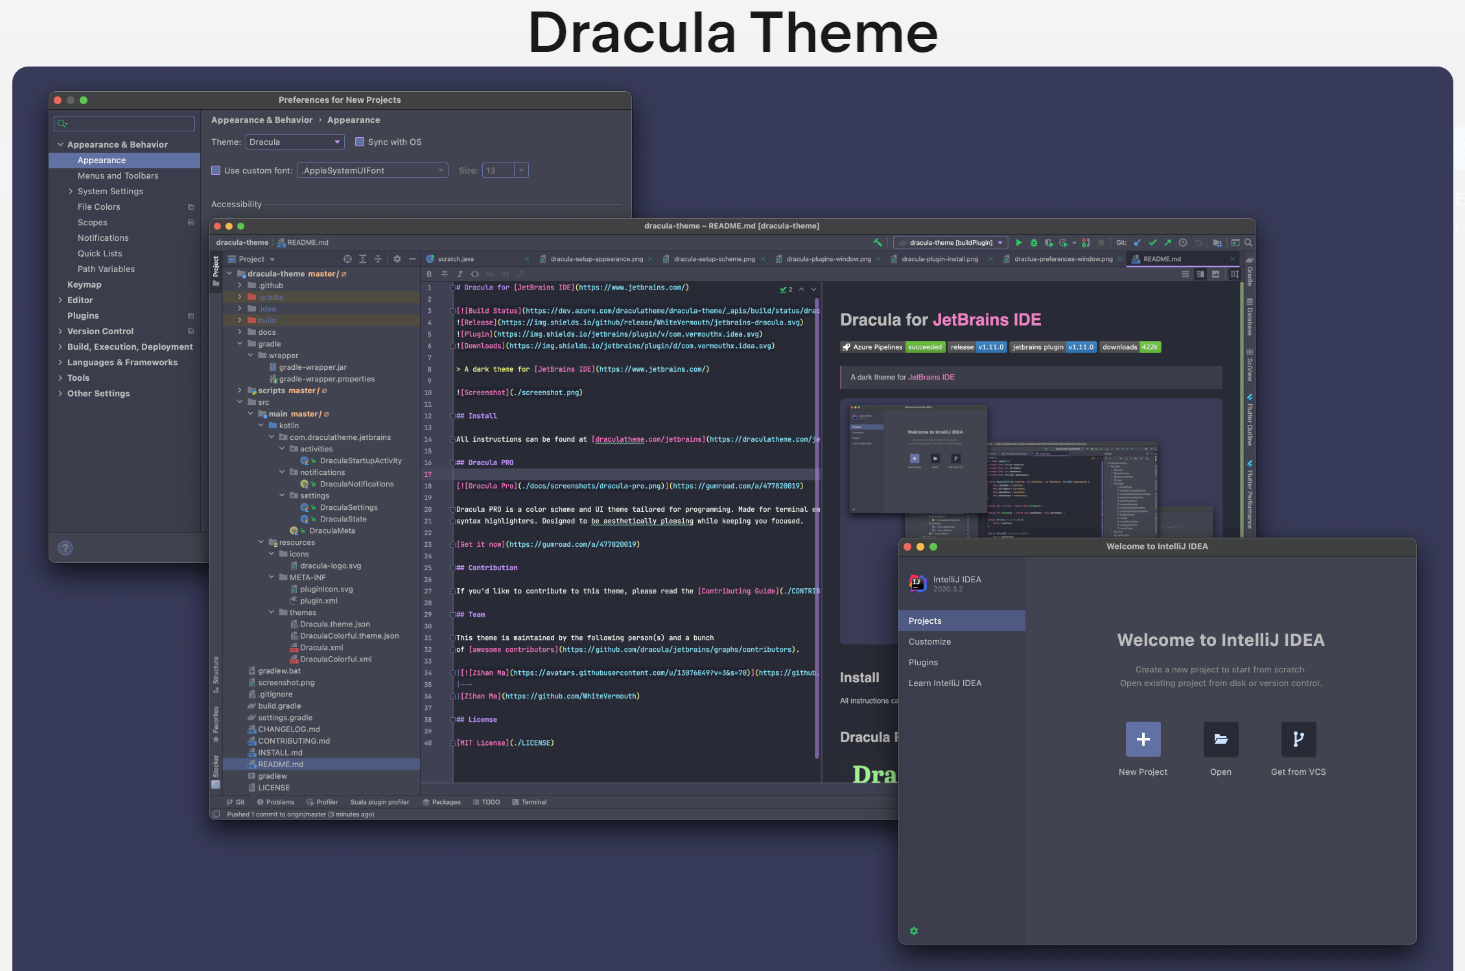Image resolution: width=1465 pixels, height=971 pixels.
Task: Open Dracula.theme.json in project tree
Action: coord(335,624)
